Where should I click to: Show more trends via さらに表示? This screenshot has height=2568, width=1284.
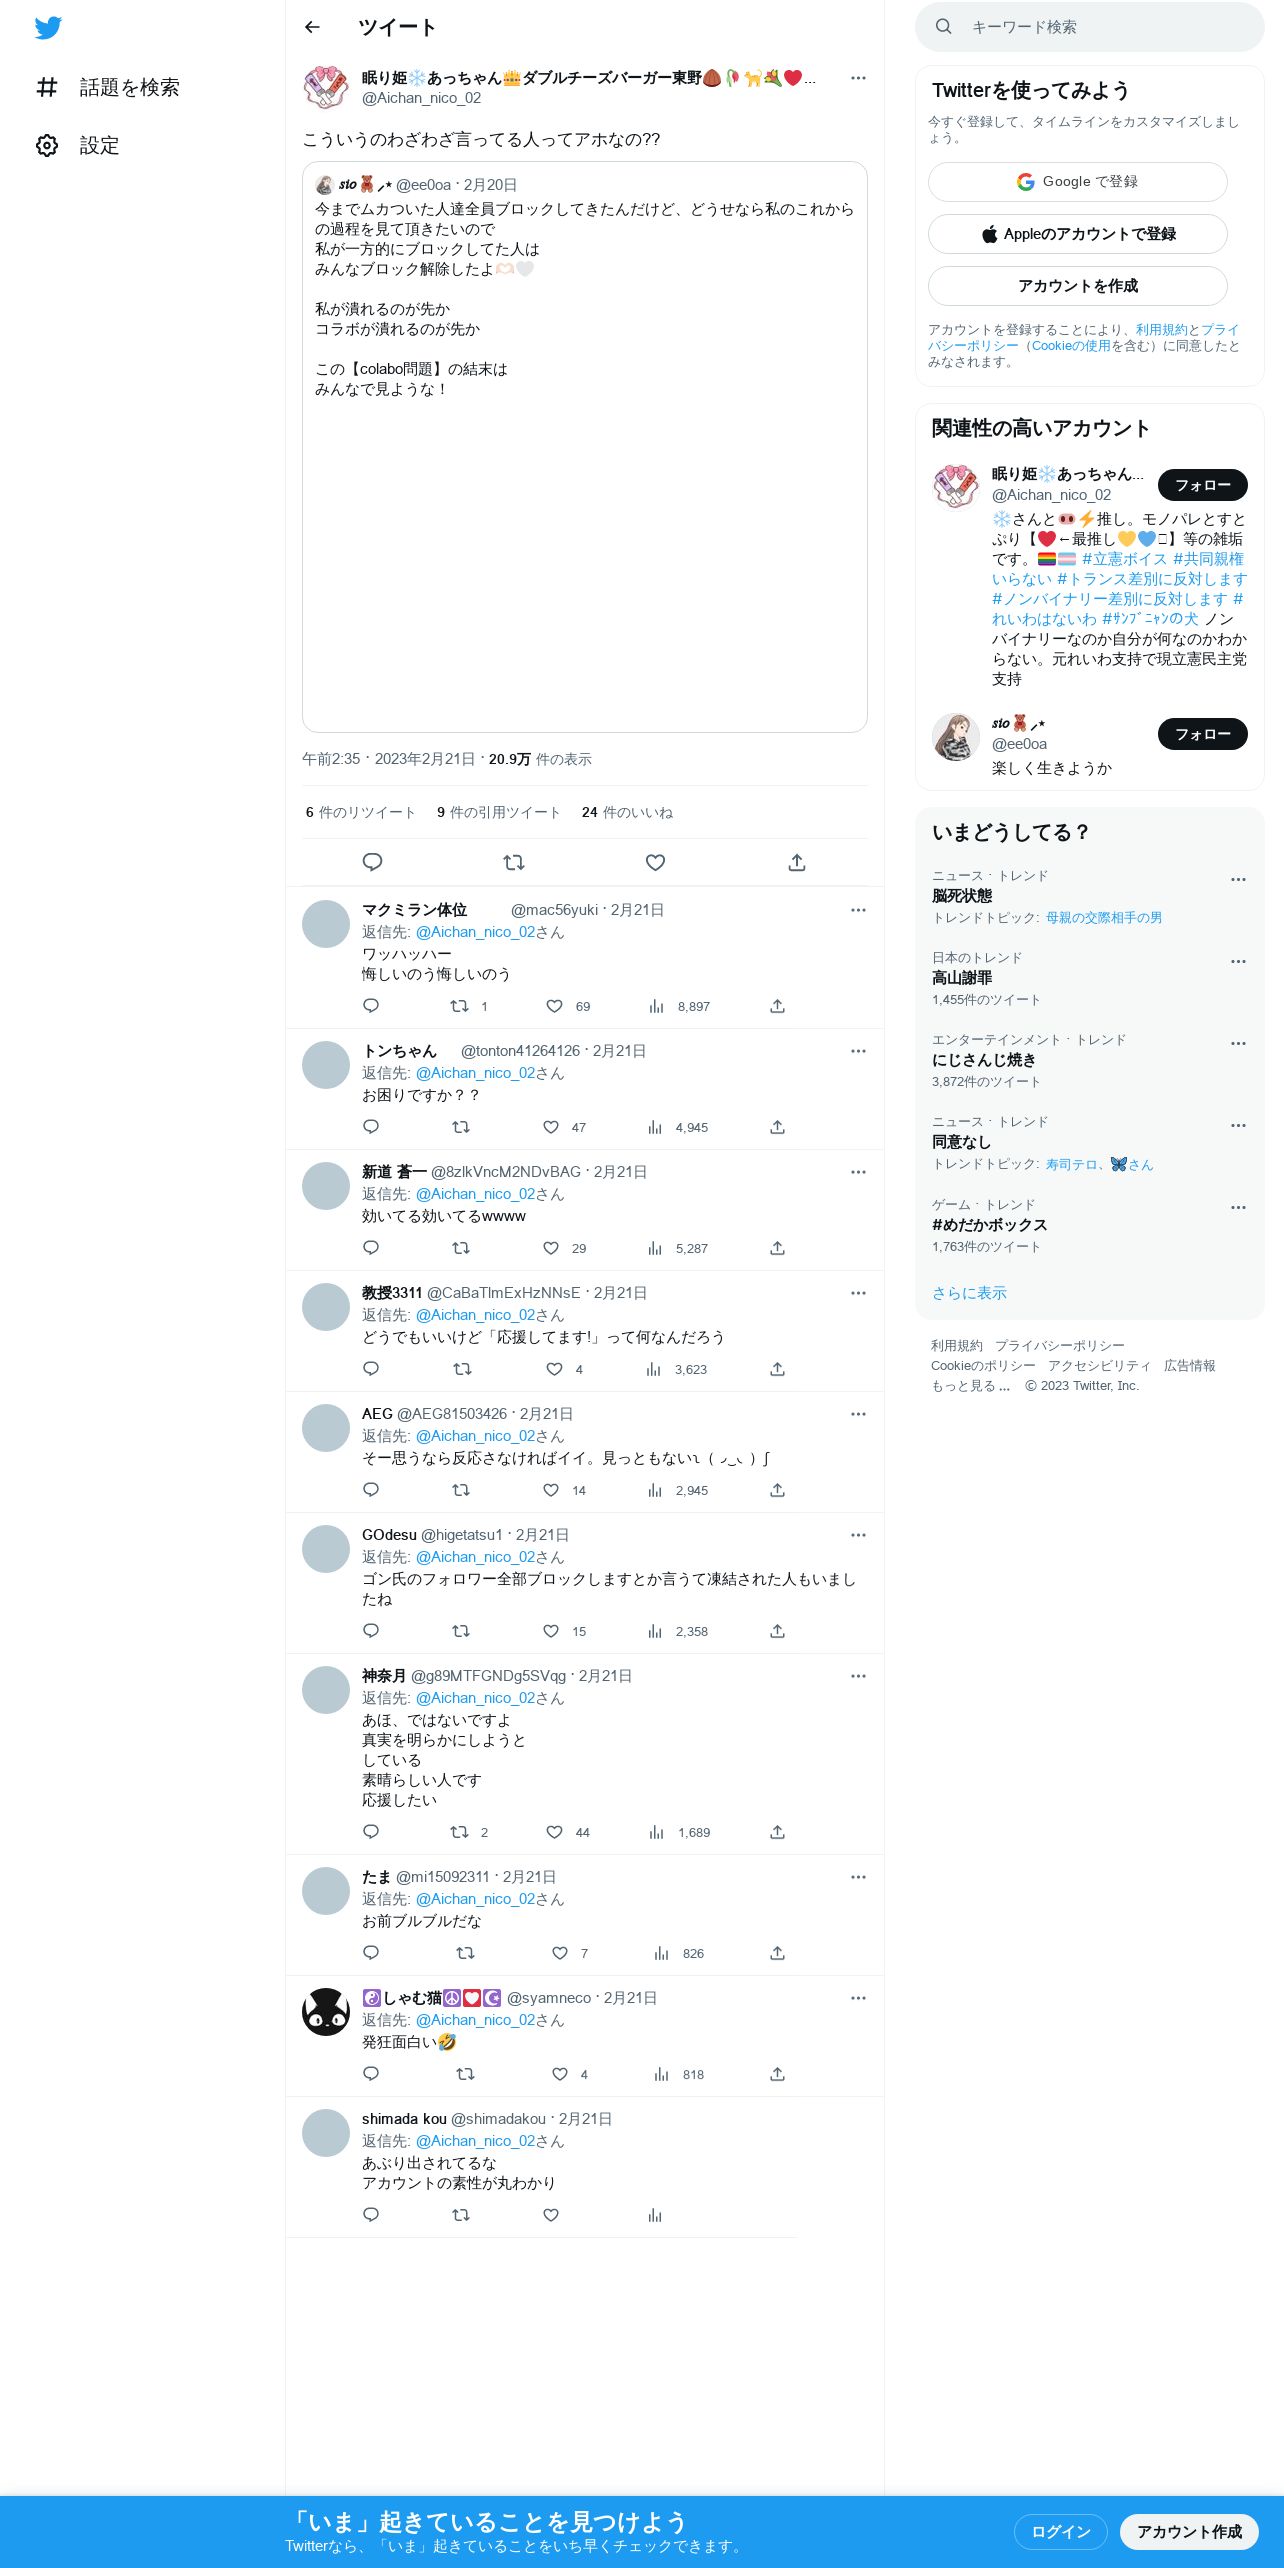[969, 1293]
